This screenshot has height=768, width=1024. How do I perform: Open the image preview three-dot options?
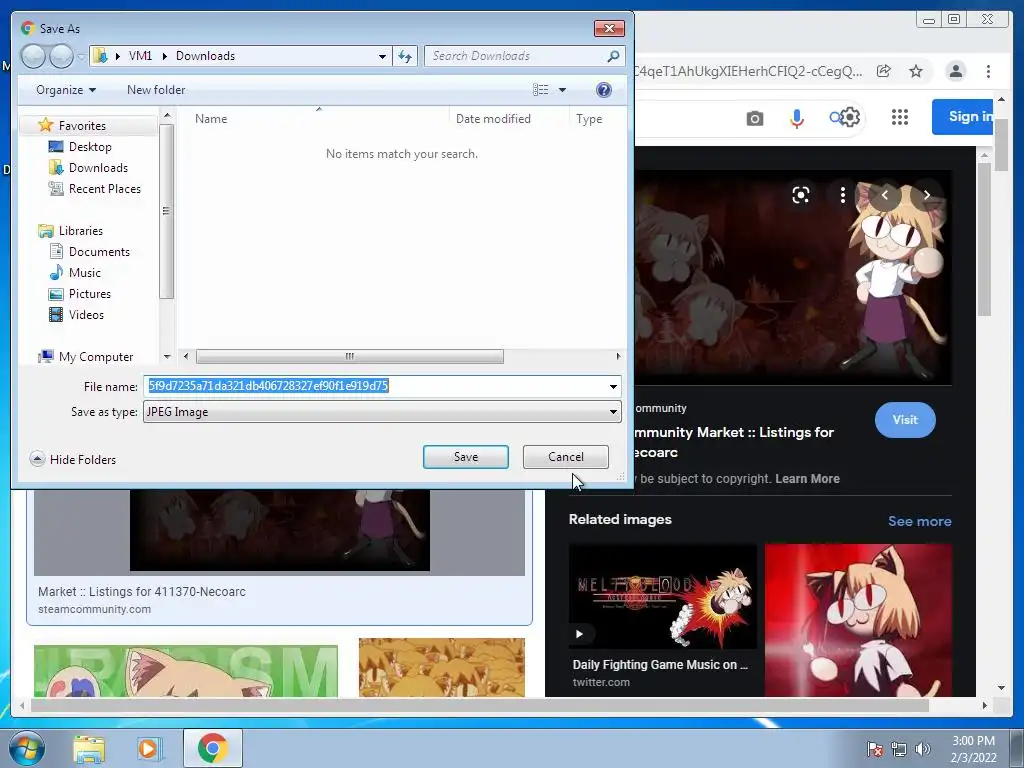pyautogui.click(x=842, y=195)
